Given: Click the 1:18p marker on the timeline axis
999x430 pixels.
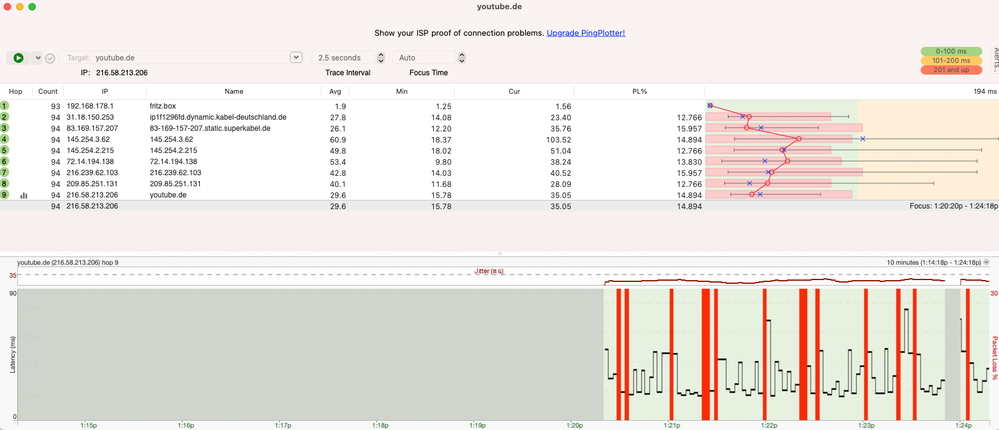Looking at the screenshot, I should [380, 424].
